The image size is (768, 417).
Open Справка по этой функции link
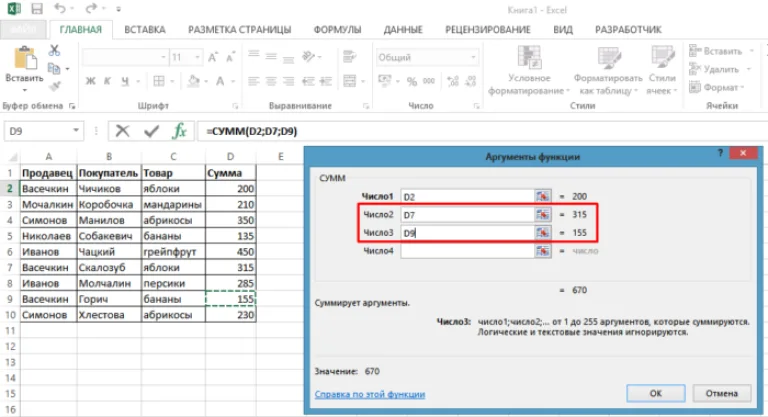tap(370, 394)
